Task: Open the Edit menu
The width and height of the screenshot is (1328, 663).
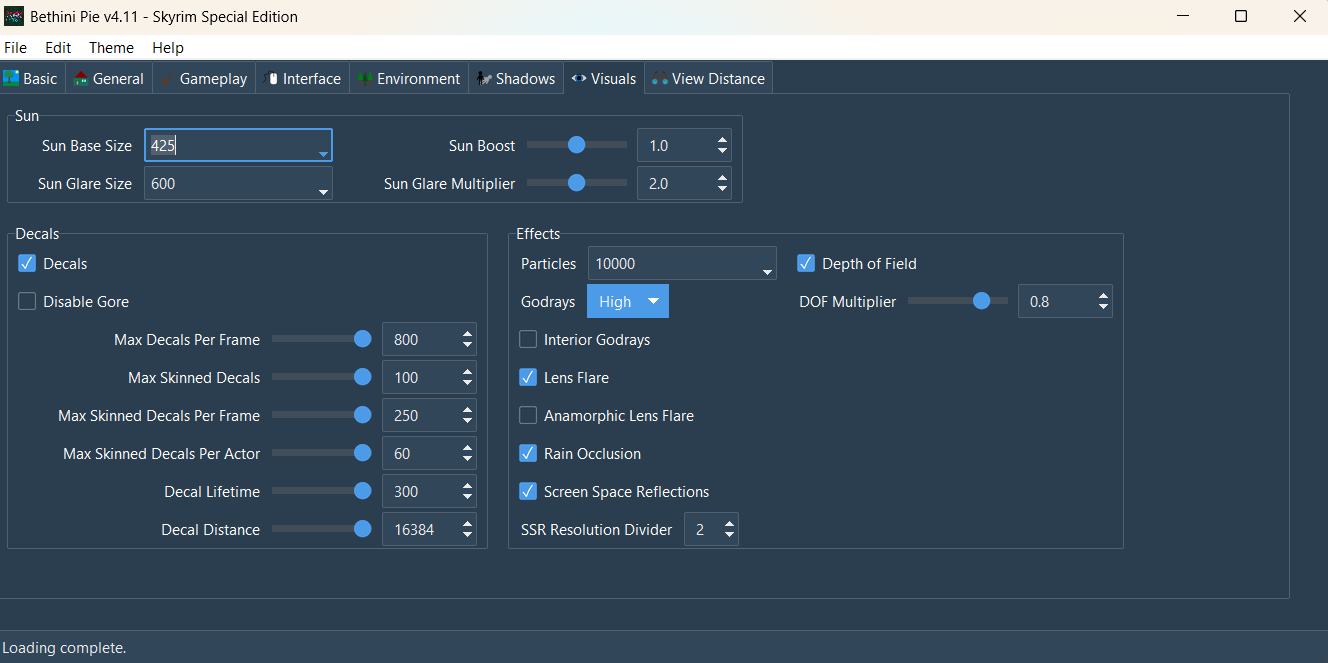Action: [58, 48]
